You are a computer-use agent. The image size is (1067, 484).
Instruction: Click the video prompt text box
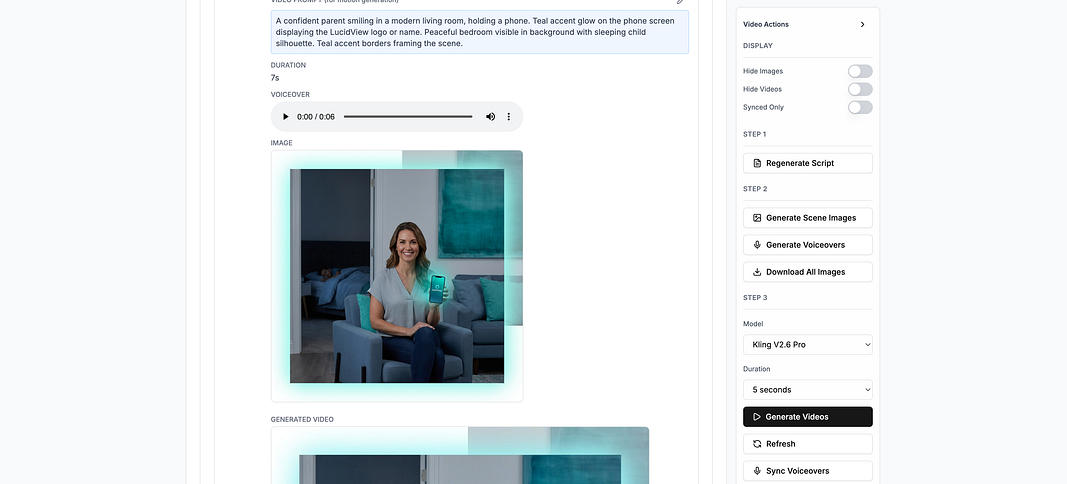click(480, 32)
